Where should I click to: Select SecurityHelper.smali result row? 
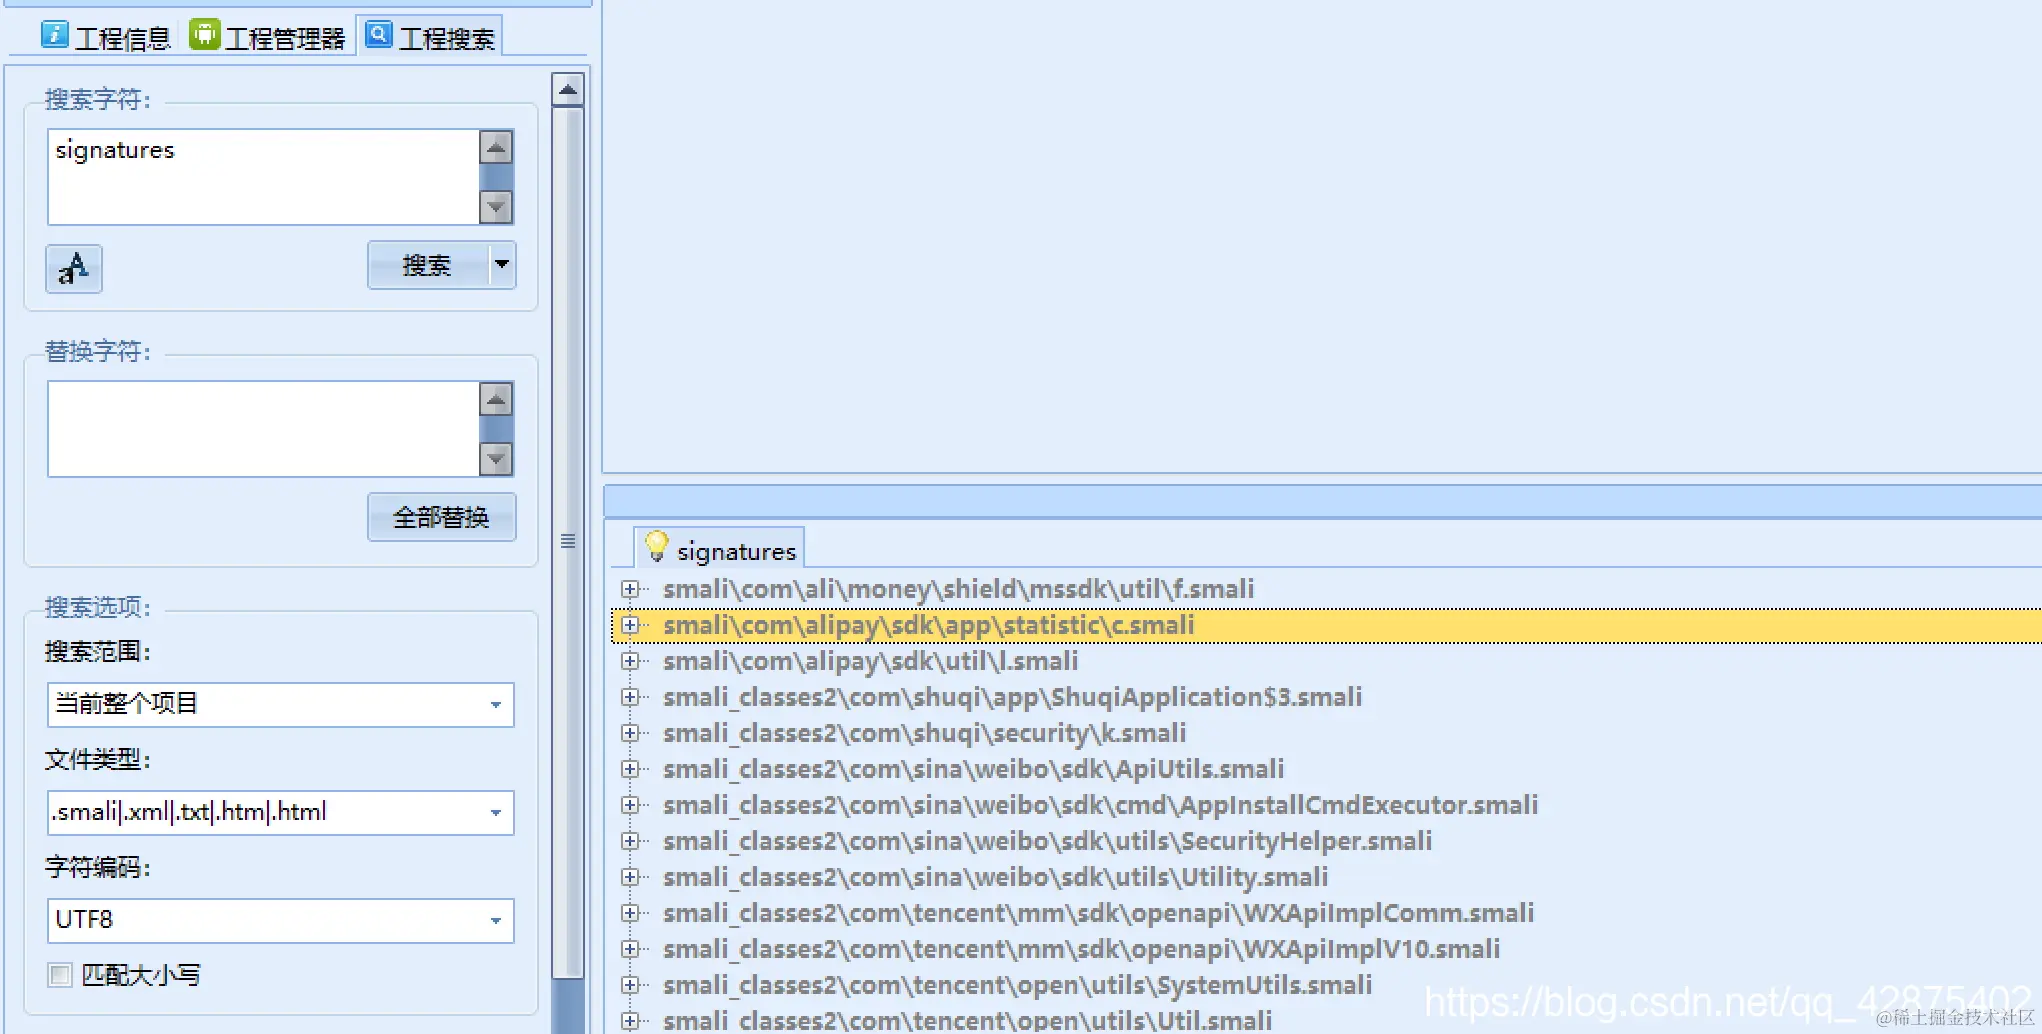(1047, 841)
